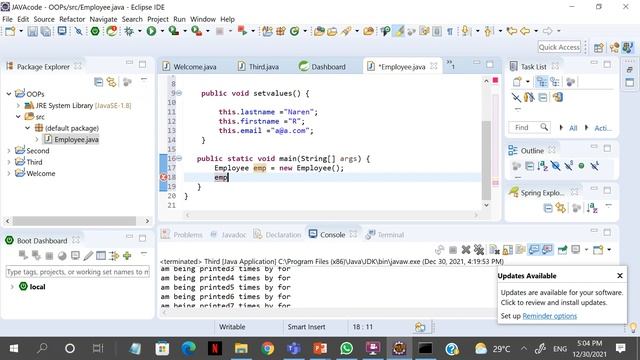Collapse the OOPs project tree node
Image resolution: width=640 pixels, height=360 pixels.
click(x=9, y=94)
